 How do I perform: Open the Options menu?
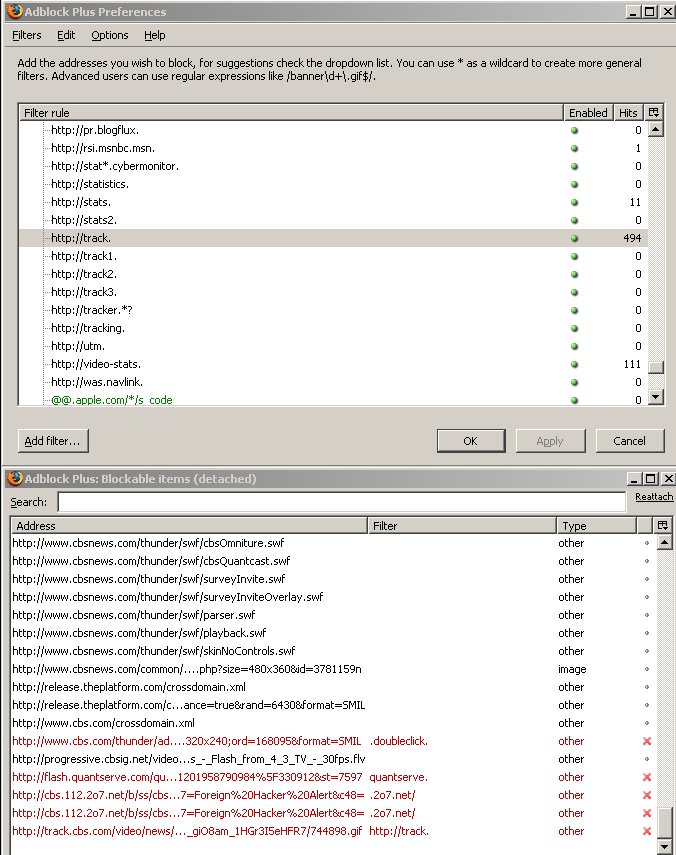pos(110,35)
